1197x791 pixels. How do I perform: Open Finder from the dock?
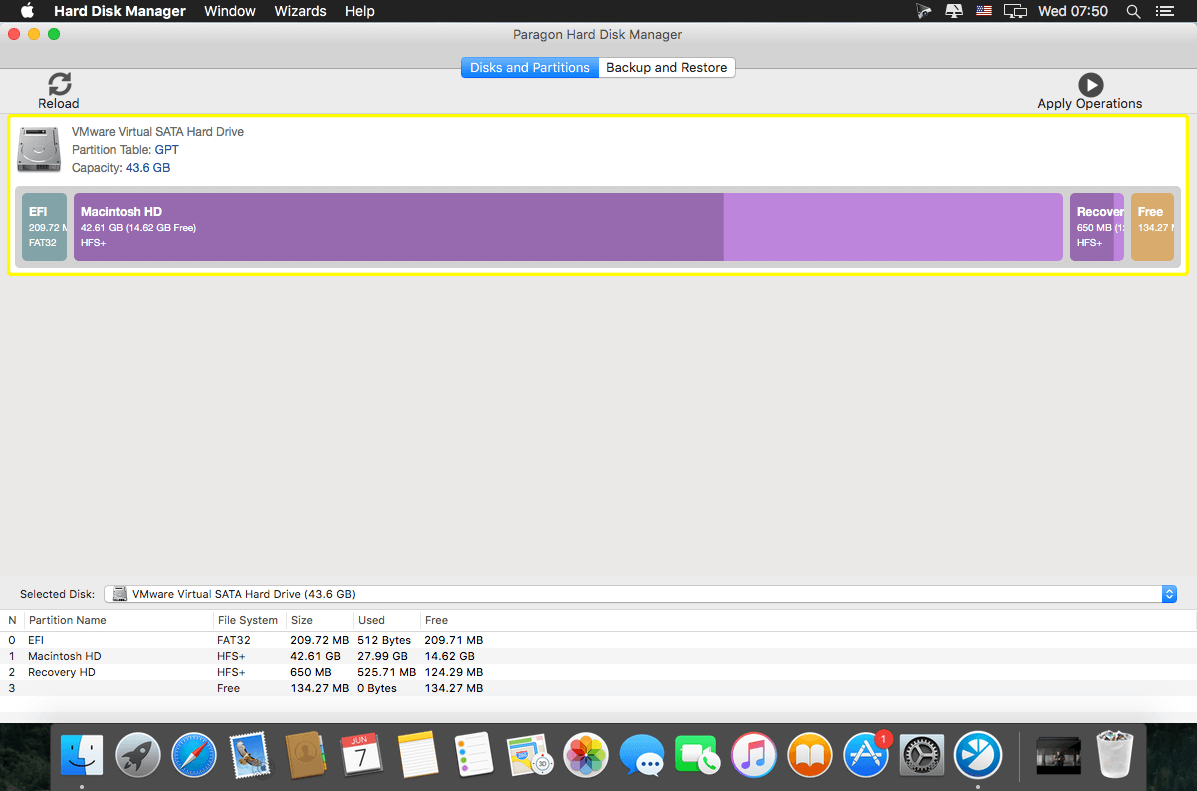coord(82,755)
